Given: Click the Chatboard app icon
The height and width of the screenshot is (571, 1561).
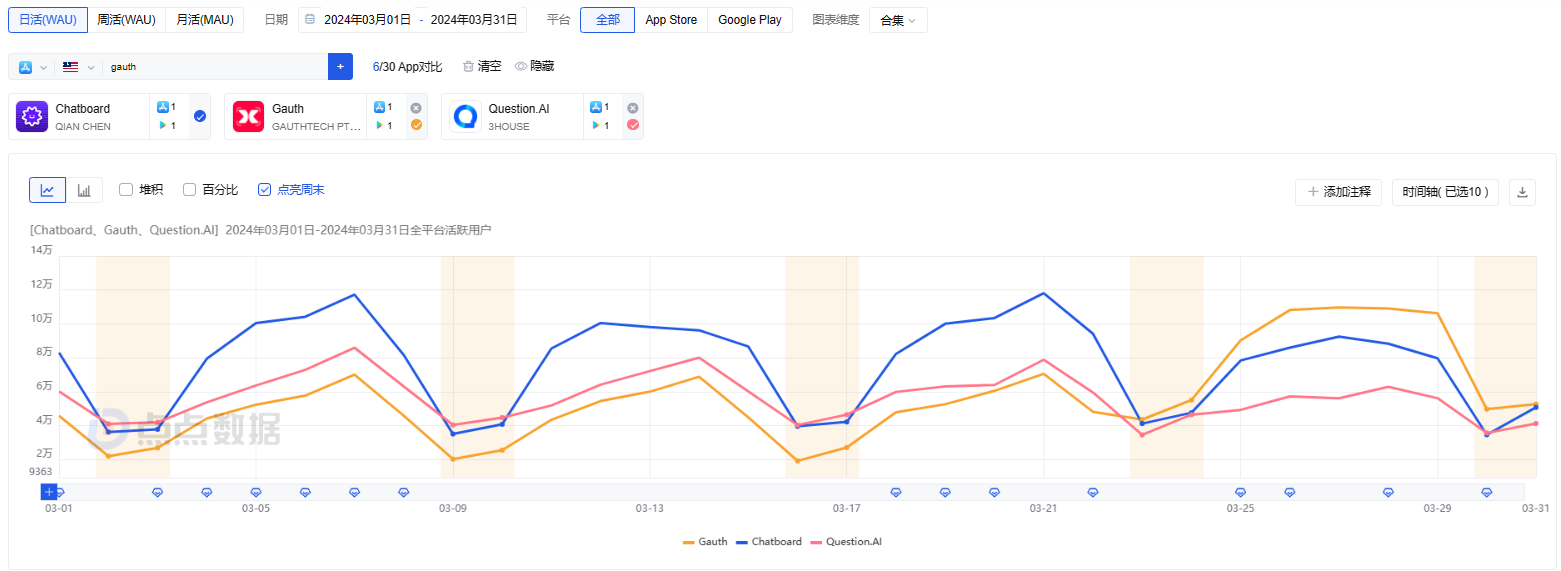Looking at the screenshot, I should point(32,117).
